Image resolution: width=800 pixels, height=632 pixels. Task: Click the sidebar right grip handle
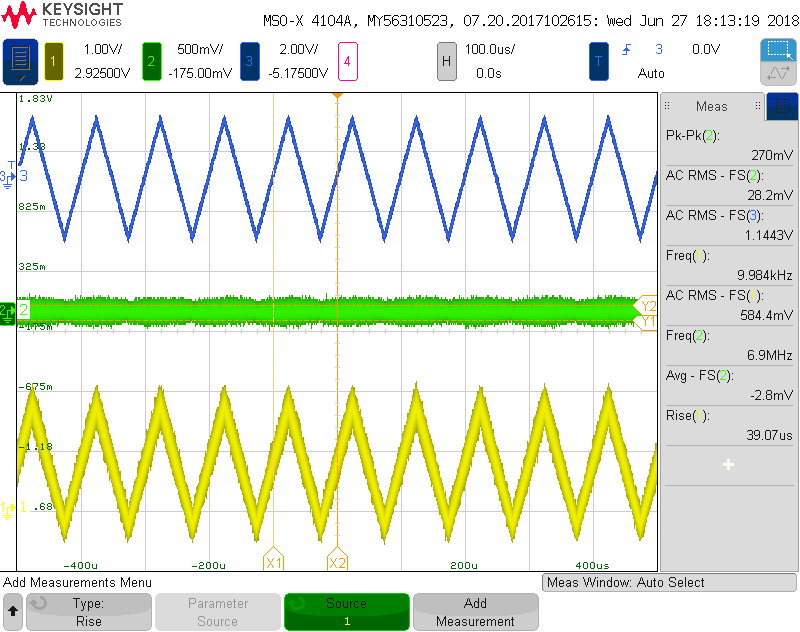(x=758, y=106)
